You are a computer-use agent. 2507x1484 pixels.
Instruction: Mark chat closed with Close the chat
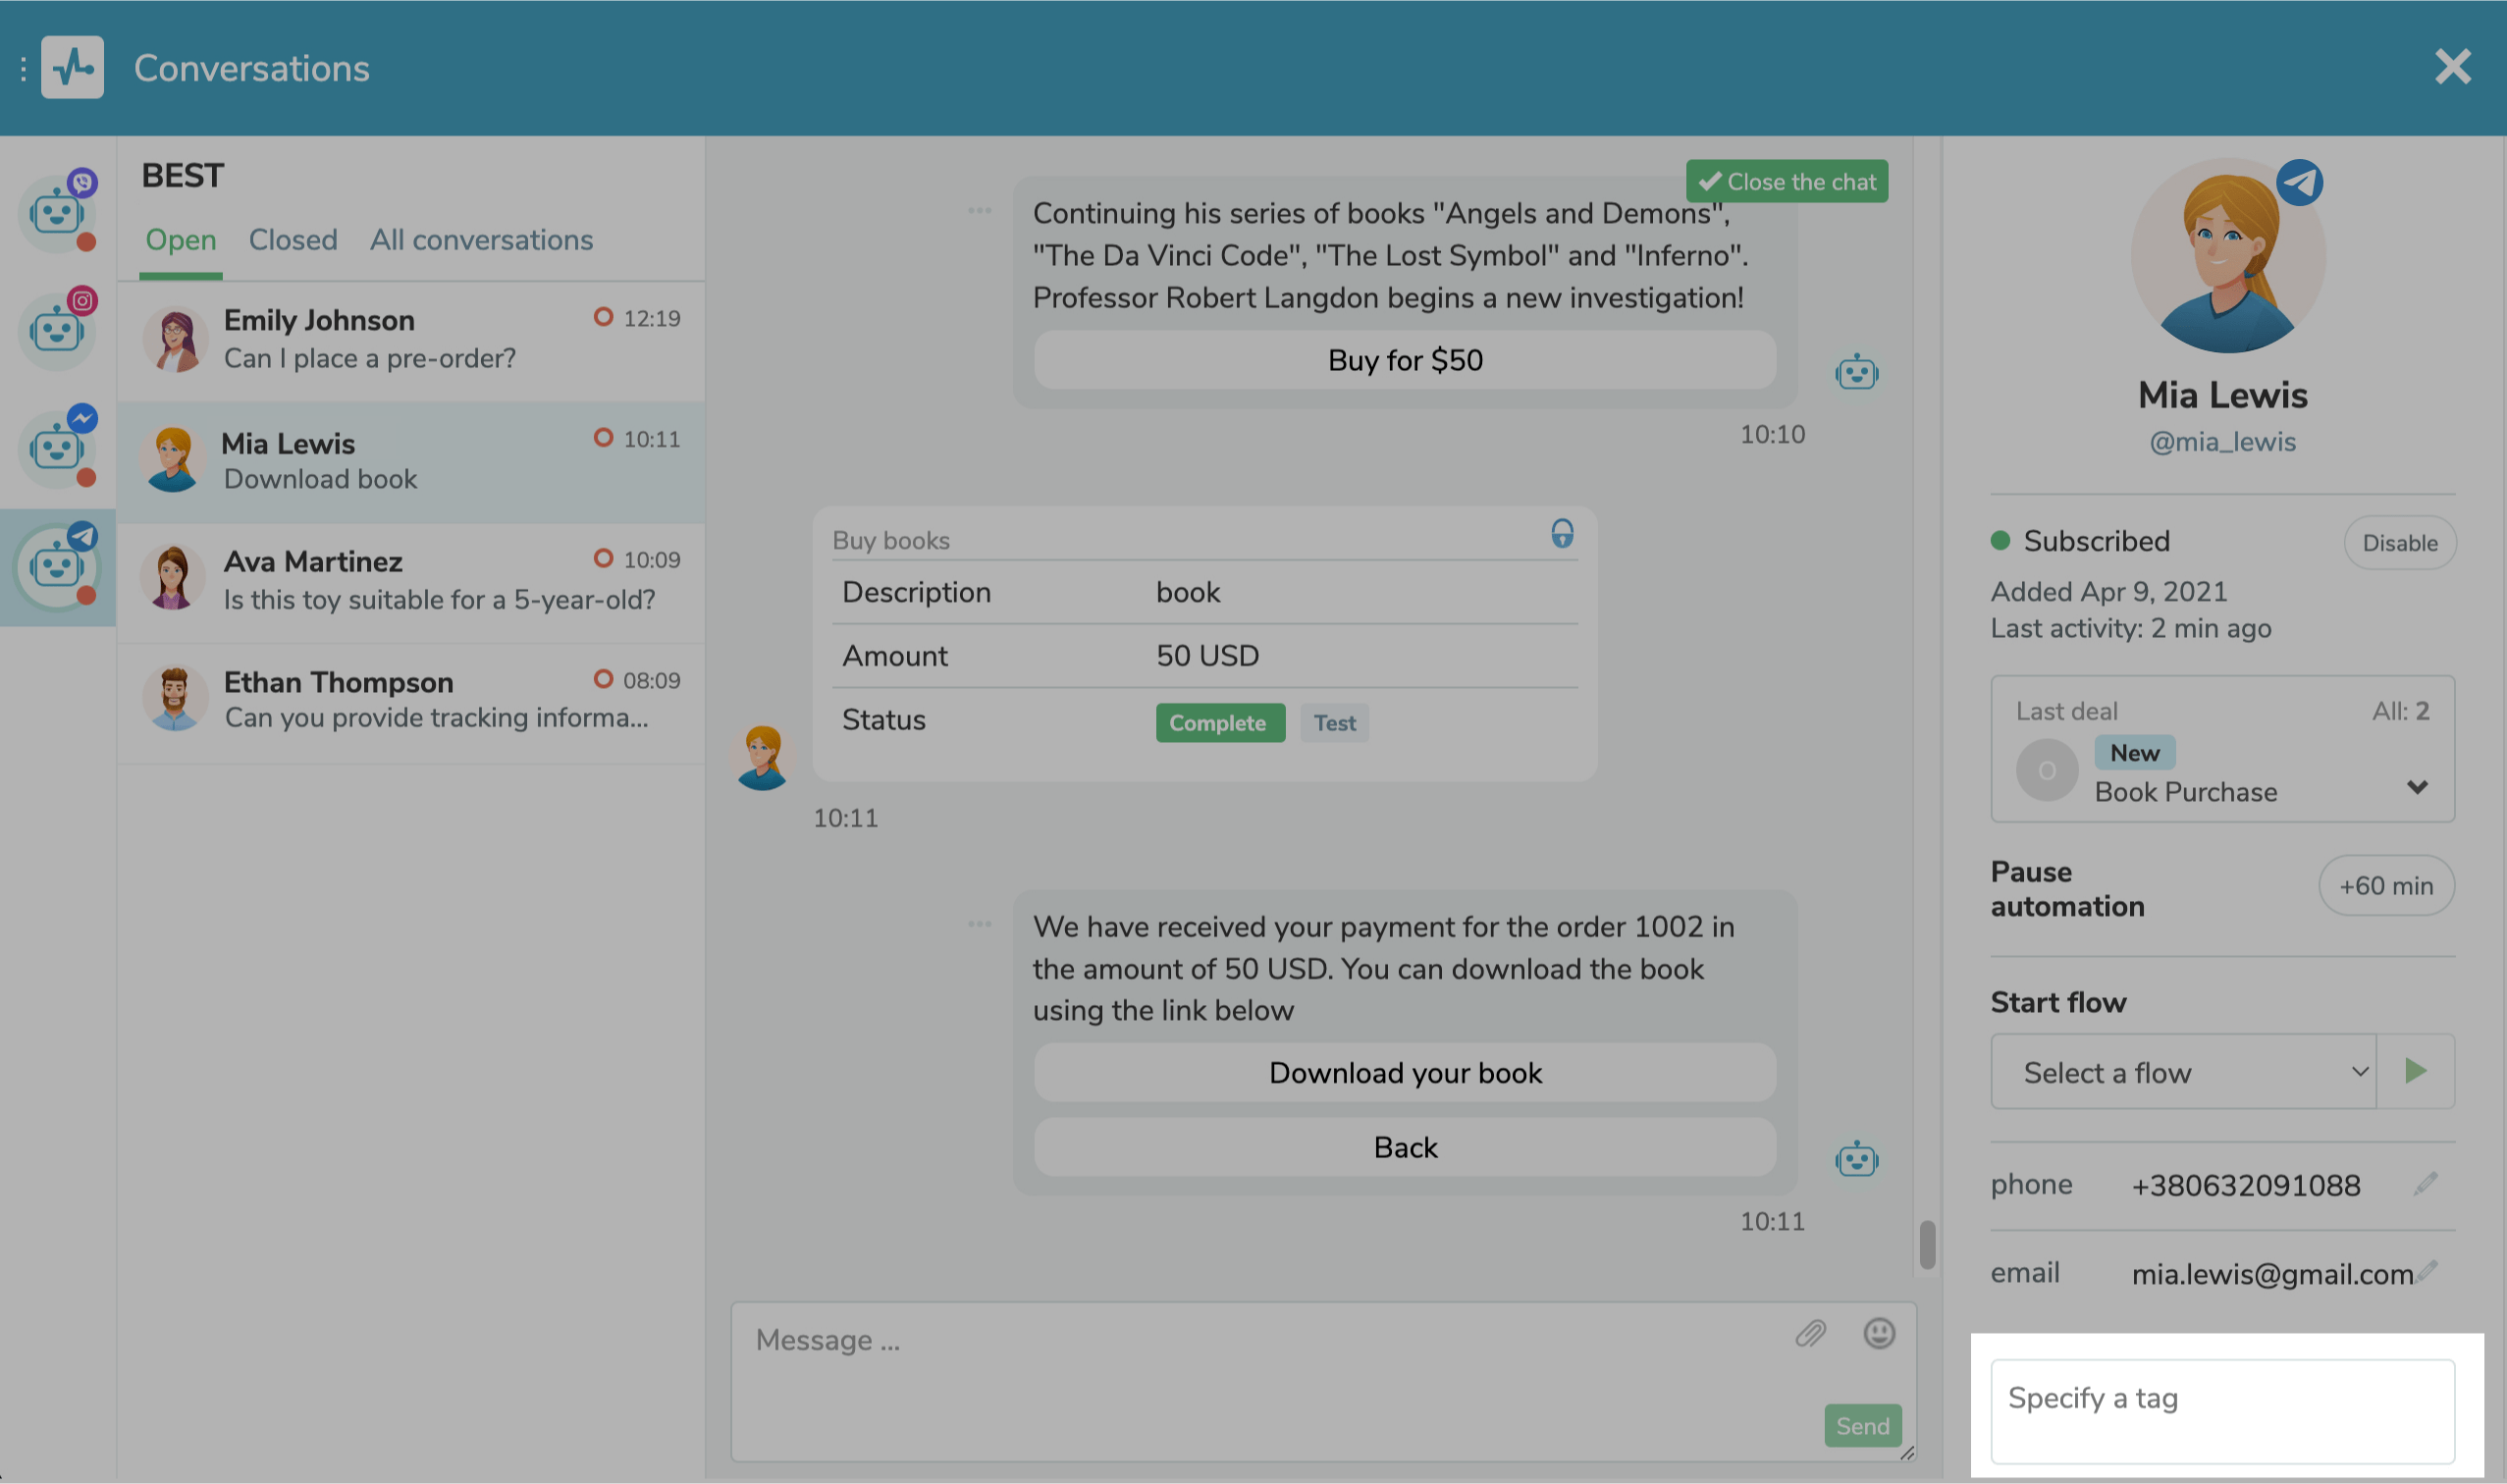(1786, 182)
